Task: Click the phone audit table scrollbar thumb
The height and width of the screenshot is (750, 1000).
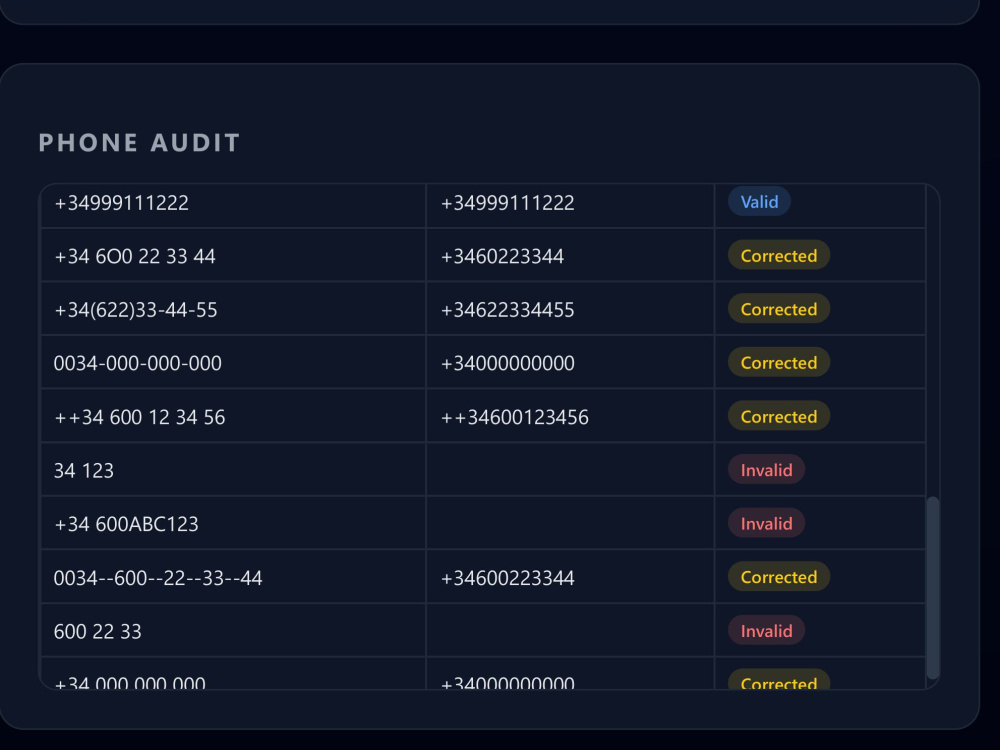Action: coord(932,588)
